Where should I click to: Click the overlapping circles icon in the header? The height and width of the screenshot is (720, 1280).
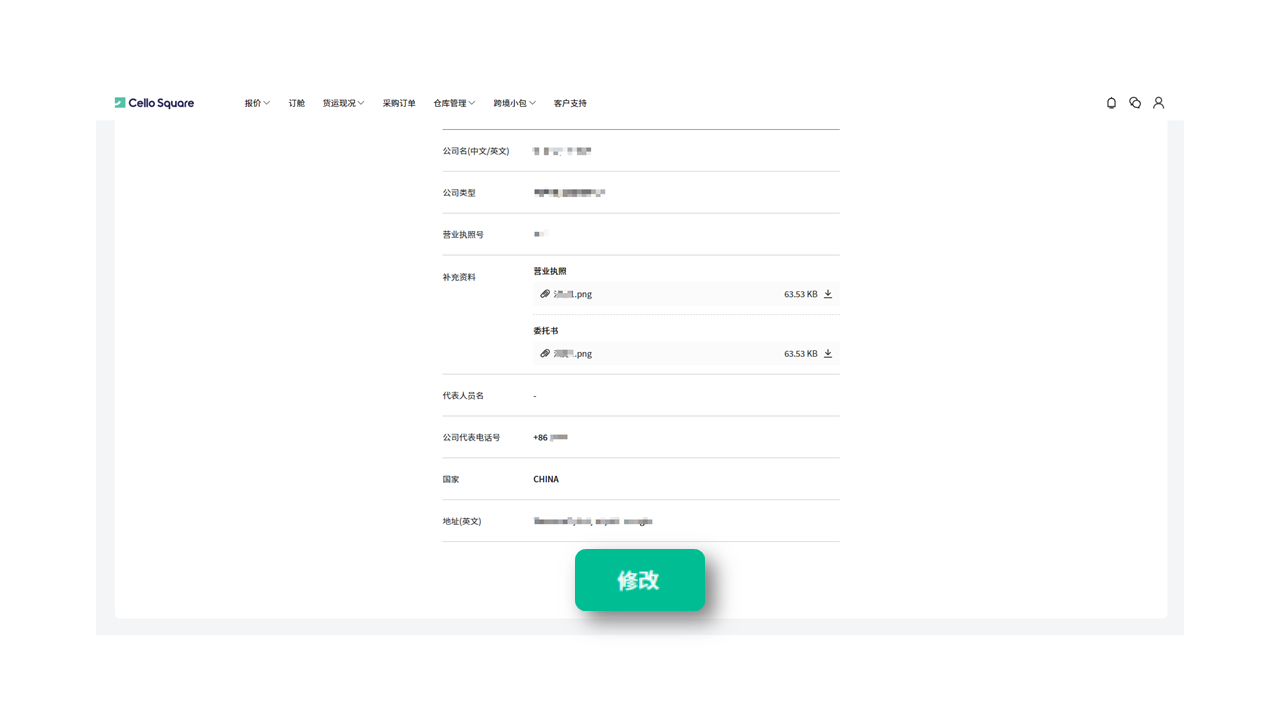point(1134,102)
